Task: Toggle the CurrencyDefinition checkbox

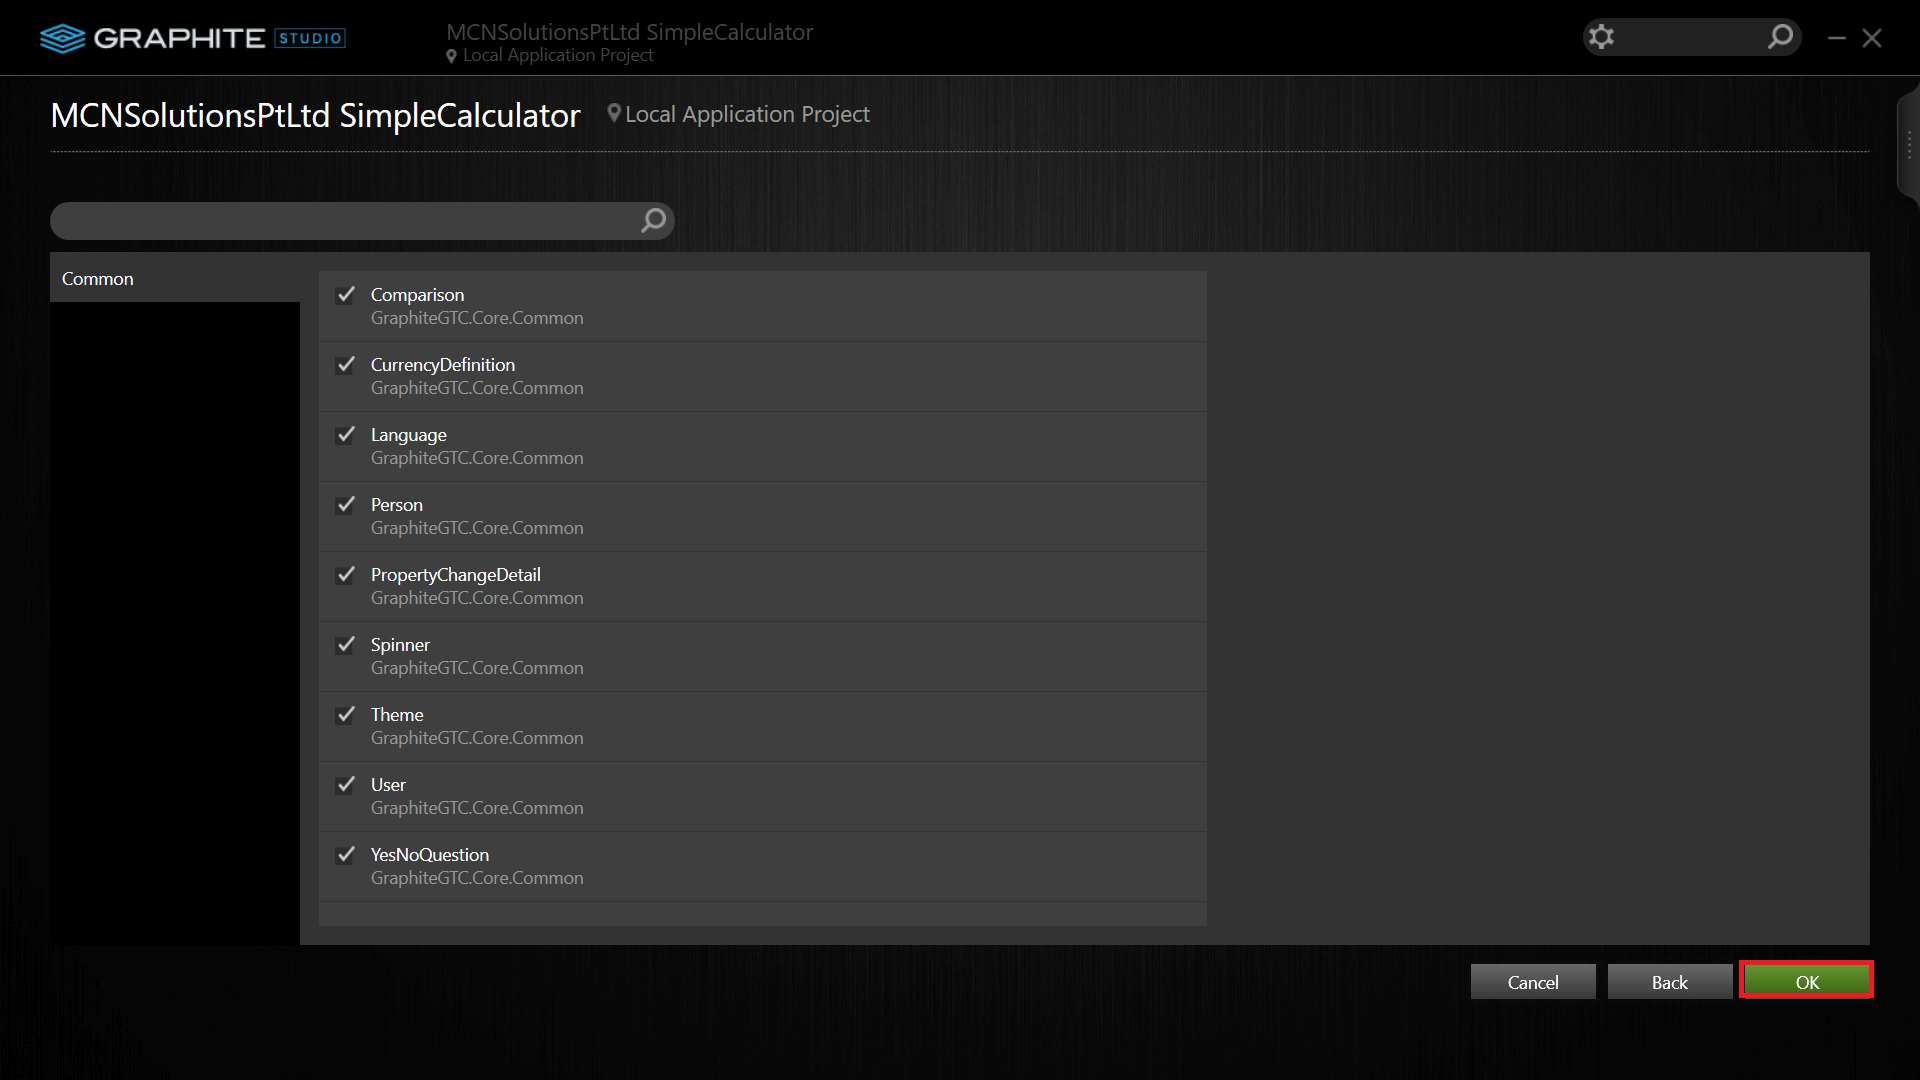Action: tap(346, 365)
